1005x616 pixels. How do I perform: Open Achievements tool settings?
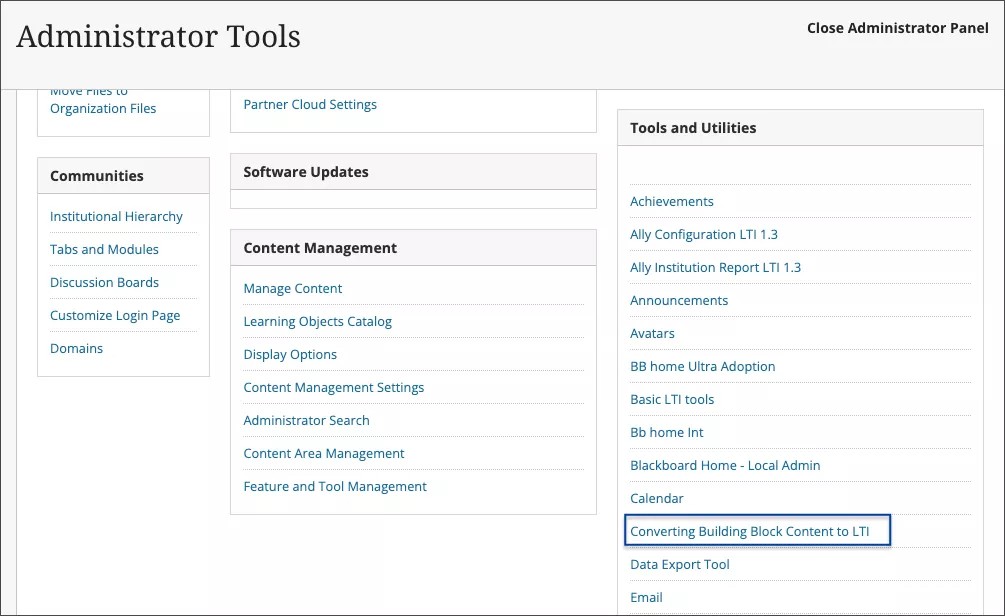tap(671, 201)
